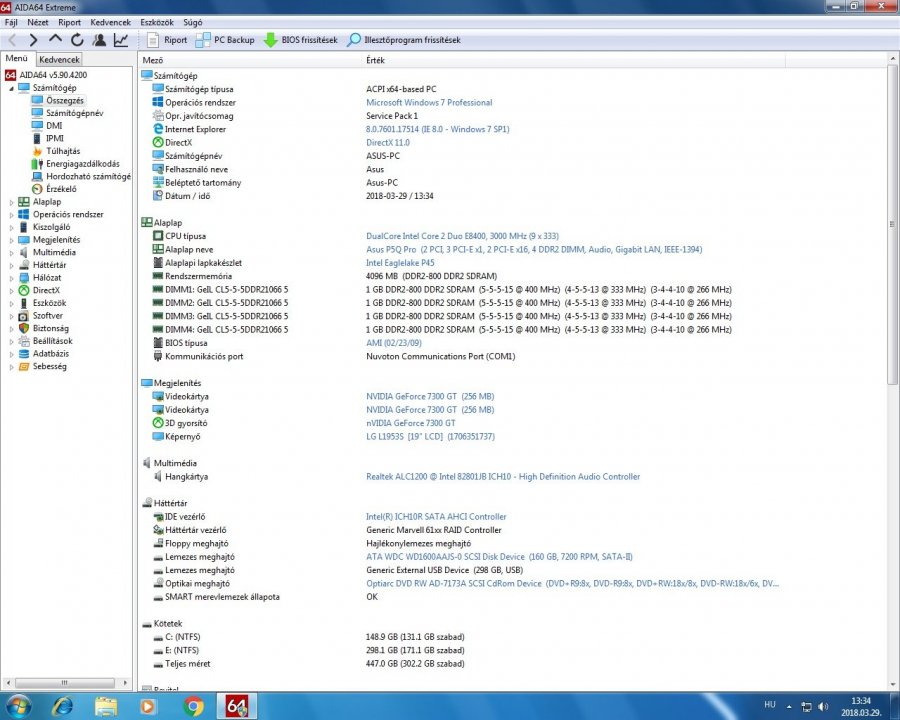This screenshot has width=900, height=720.
Task: Click the Refresh toolbar icon
Action: tap(77, 40)
